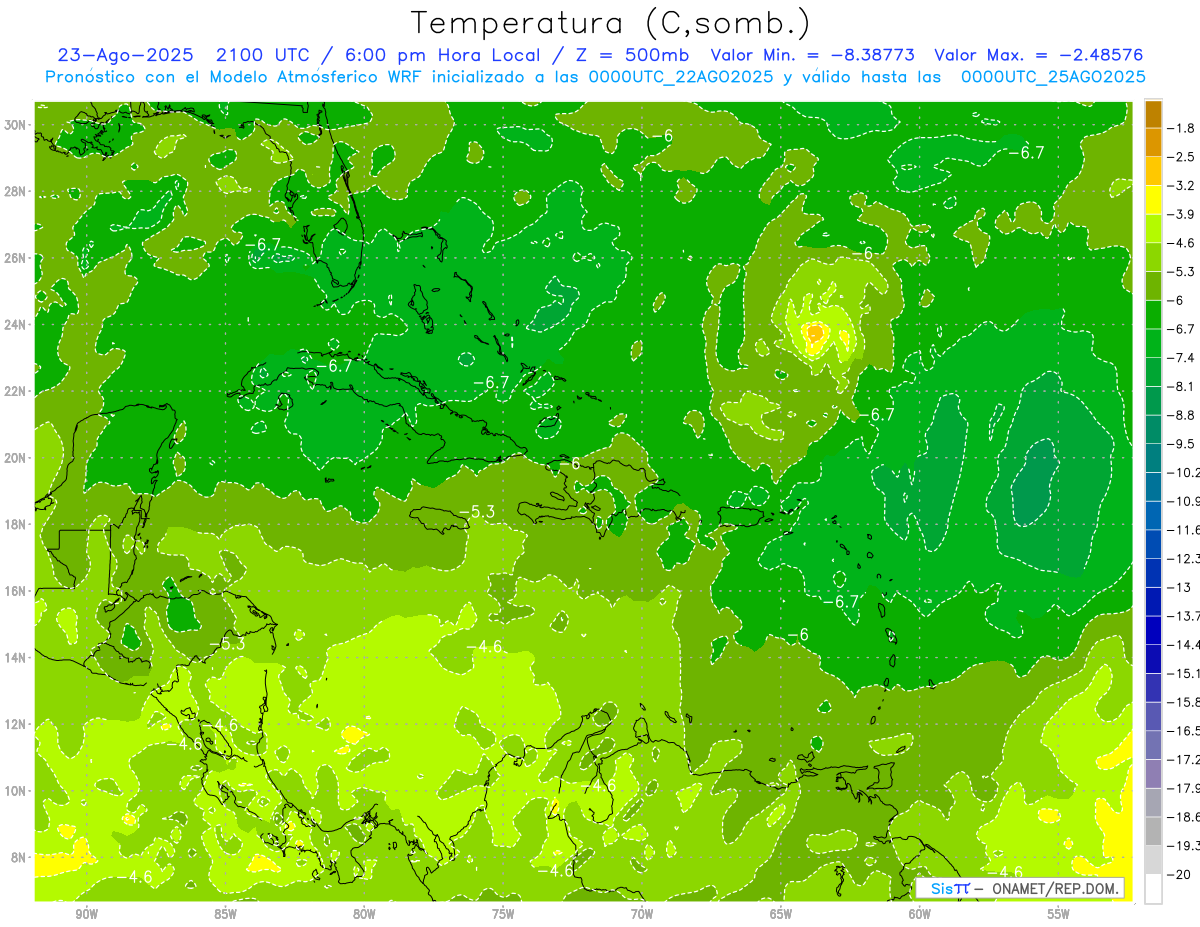Click the '22N' latitude label
Viewport: 1200px width, 927px height.
click(x=16, y=391)
